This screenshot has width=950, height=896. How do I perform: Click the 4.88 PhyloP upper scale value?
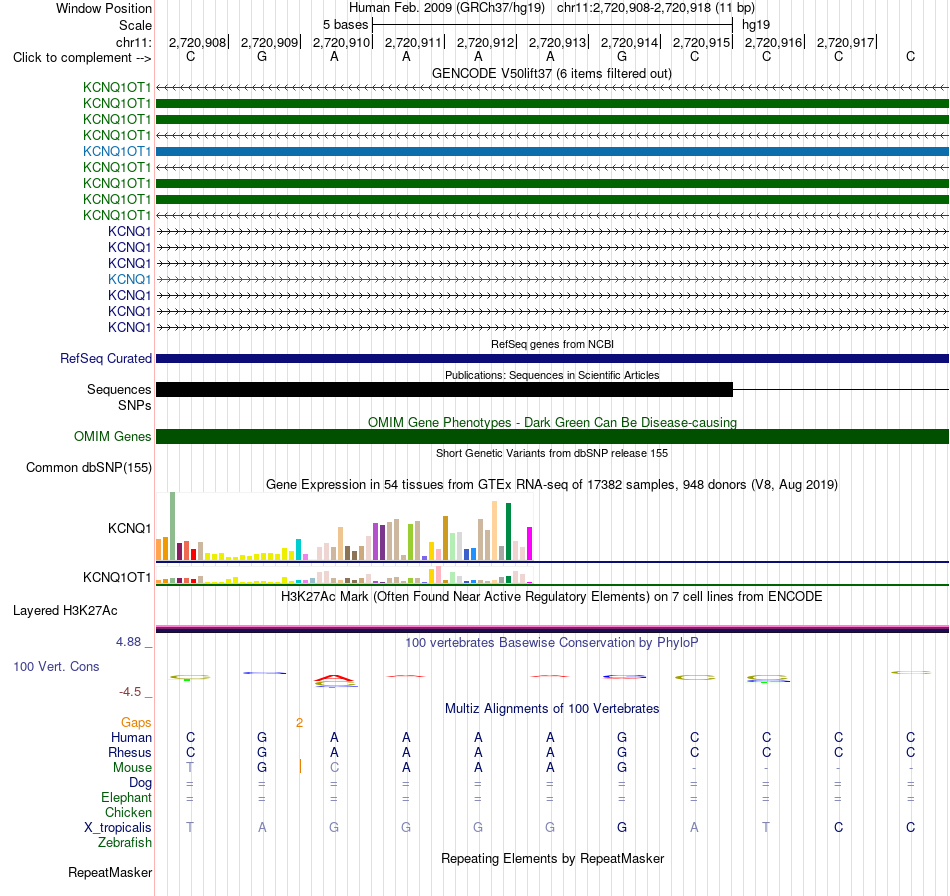[x=128, y=642]
